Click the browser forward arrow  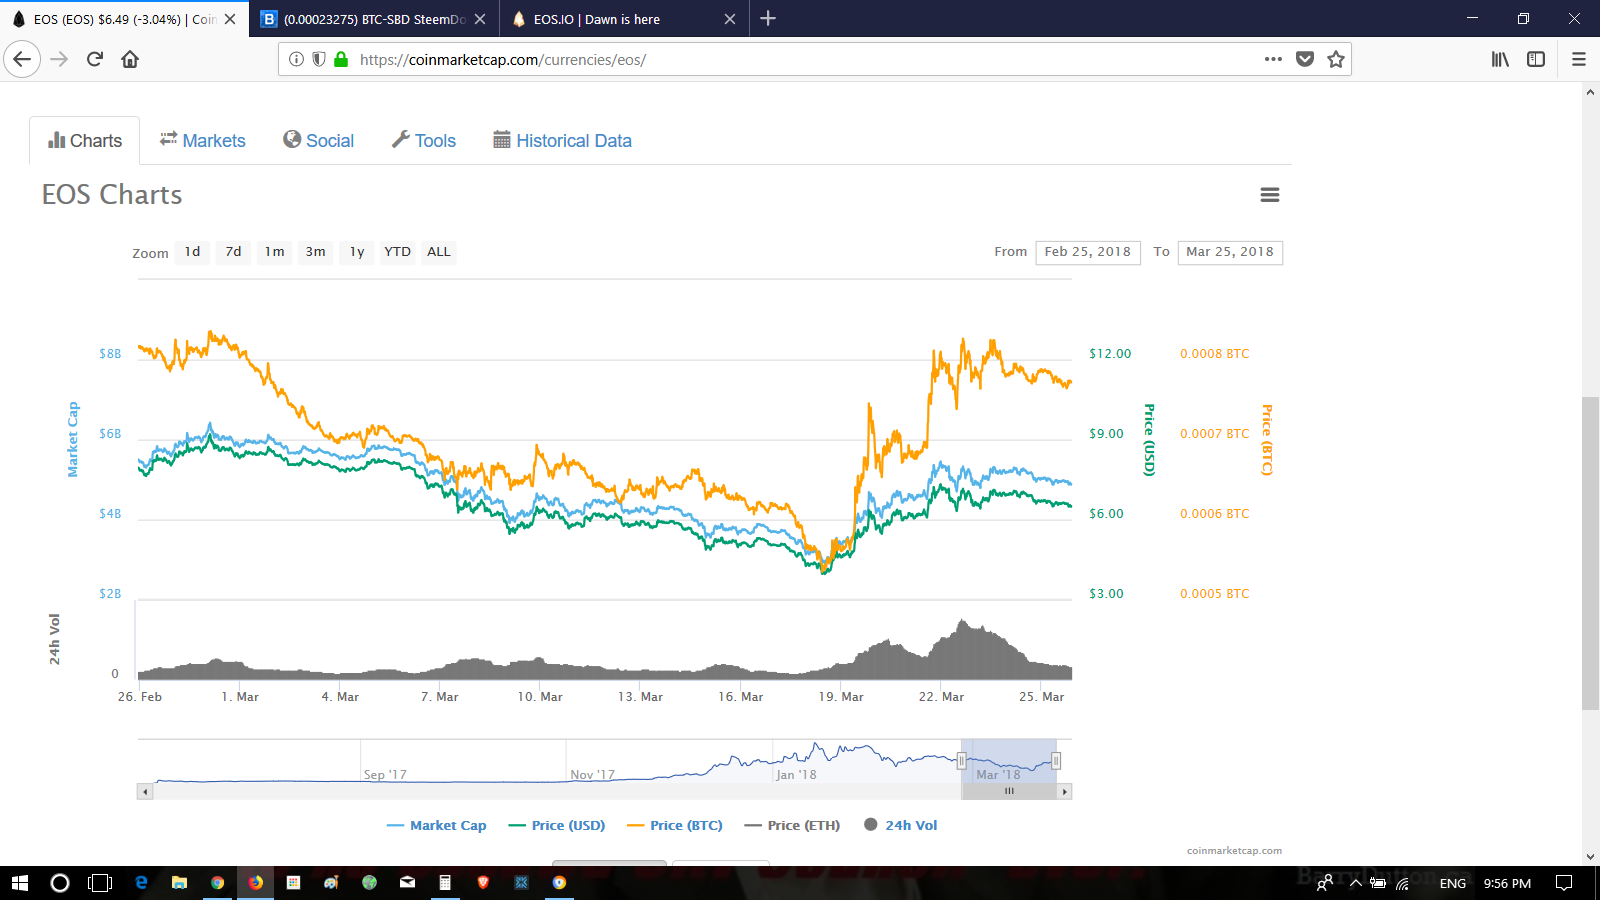pos(59,59)
